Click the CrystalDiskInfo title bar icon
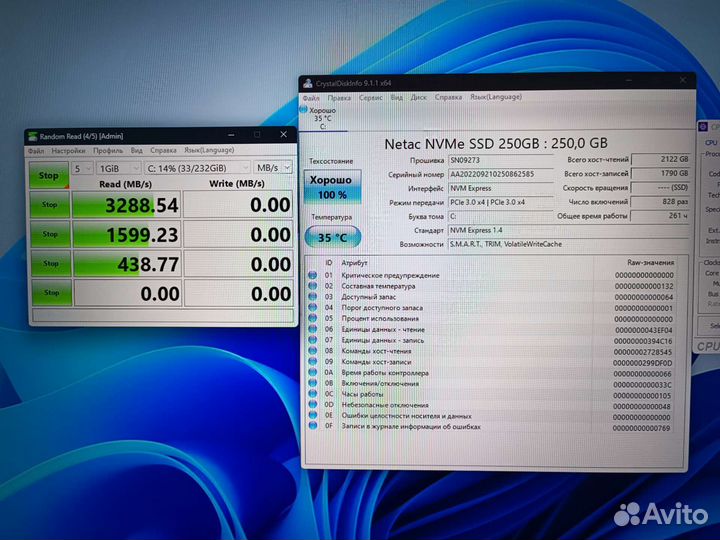Viewport: 720px width, 540px height. pos(308,84)
